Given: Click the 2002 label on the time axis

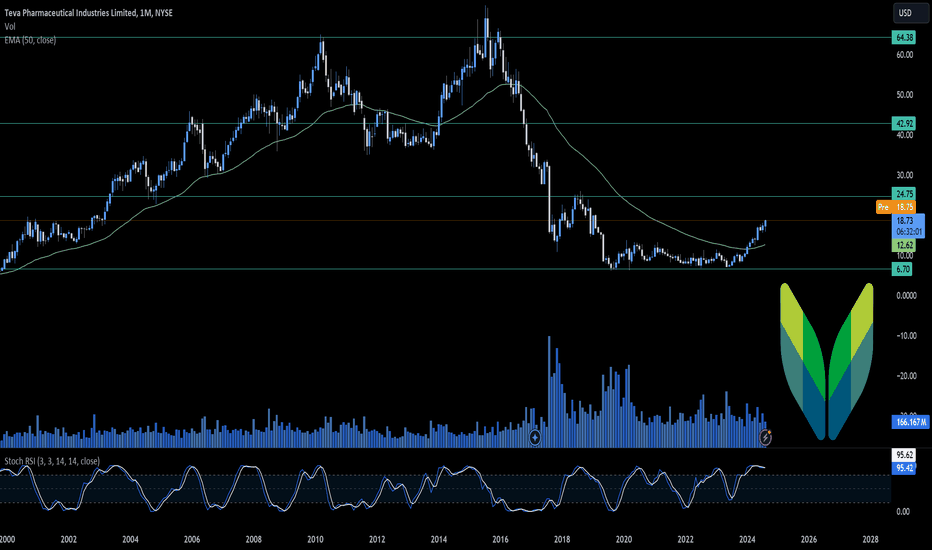Looking at the screenshot, I should [x=69, y=540].
